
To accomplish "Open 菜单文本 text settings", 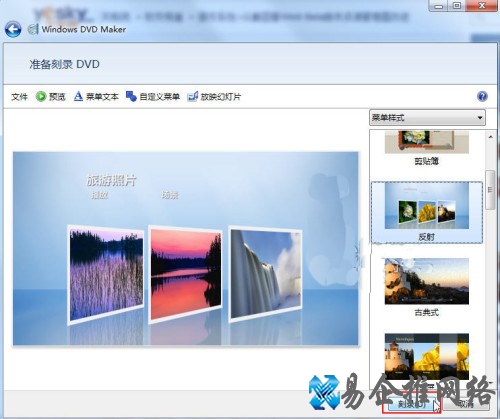I will pyautogui.click(x=96, y=97).
